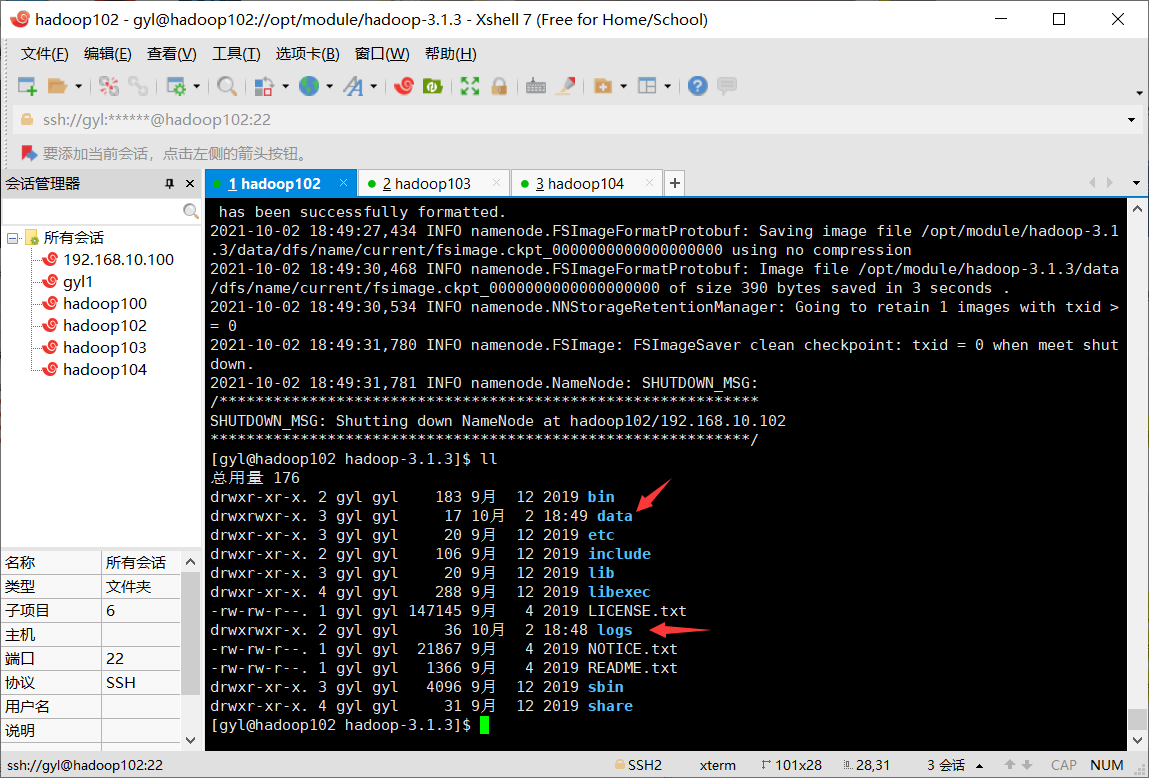Click the toolbar overflow arrow
Image resolution: width=1149 pixels, height=778 pixels.
point(1139,93)
